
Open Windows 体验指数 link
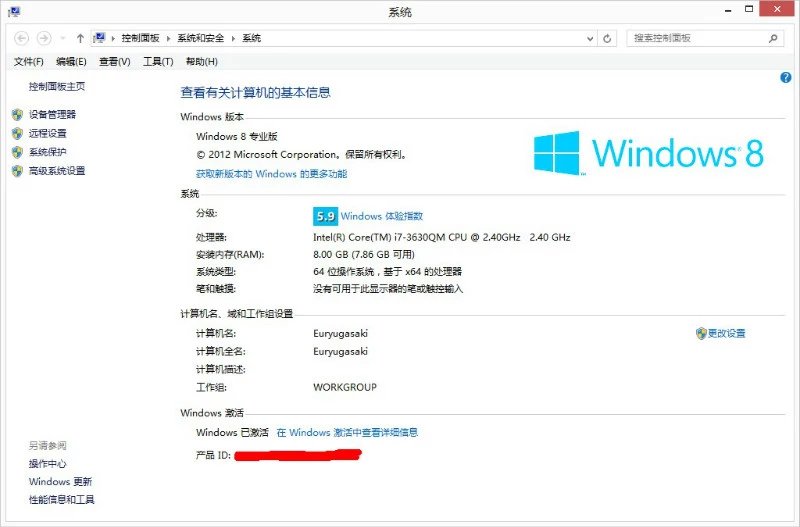[x=382, y=216]
